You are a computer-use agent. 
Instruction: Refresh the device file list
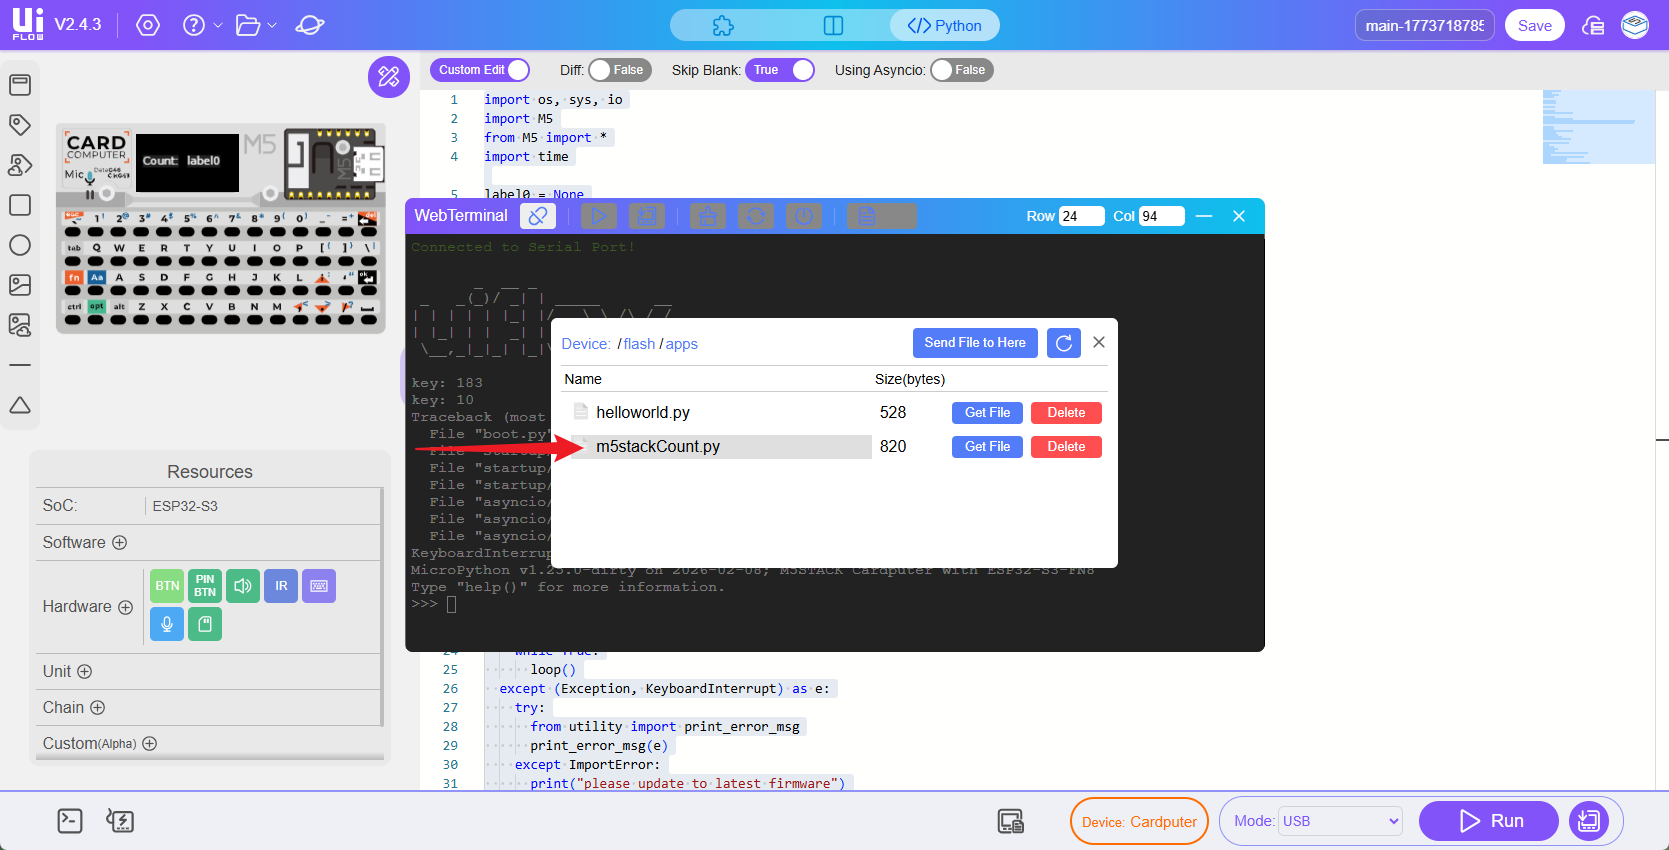click(1064, 343)
